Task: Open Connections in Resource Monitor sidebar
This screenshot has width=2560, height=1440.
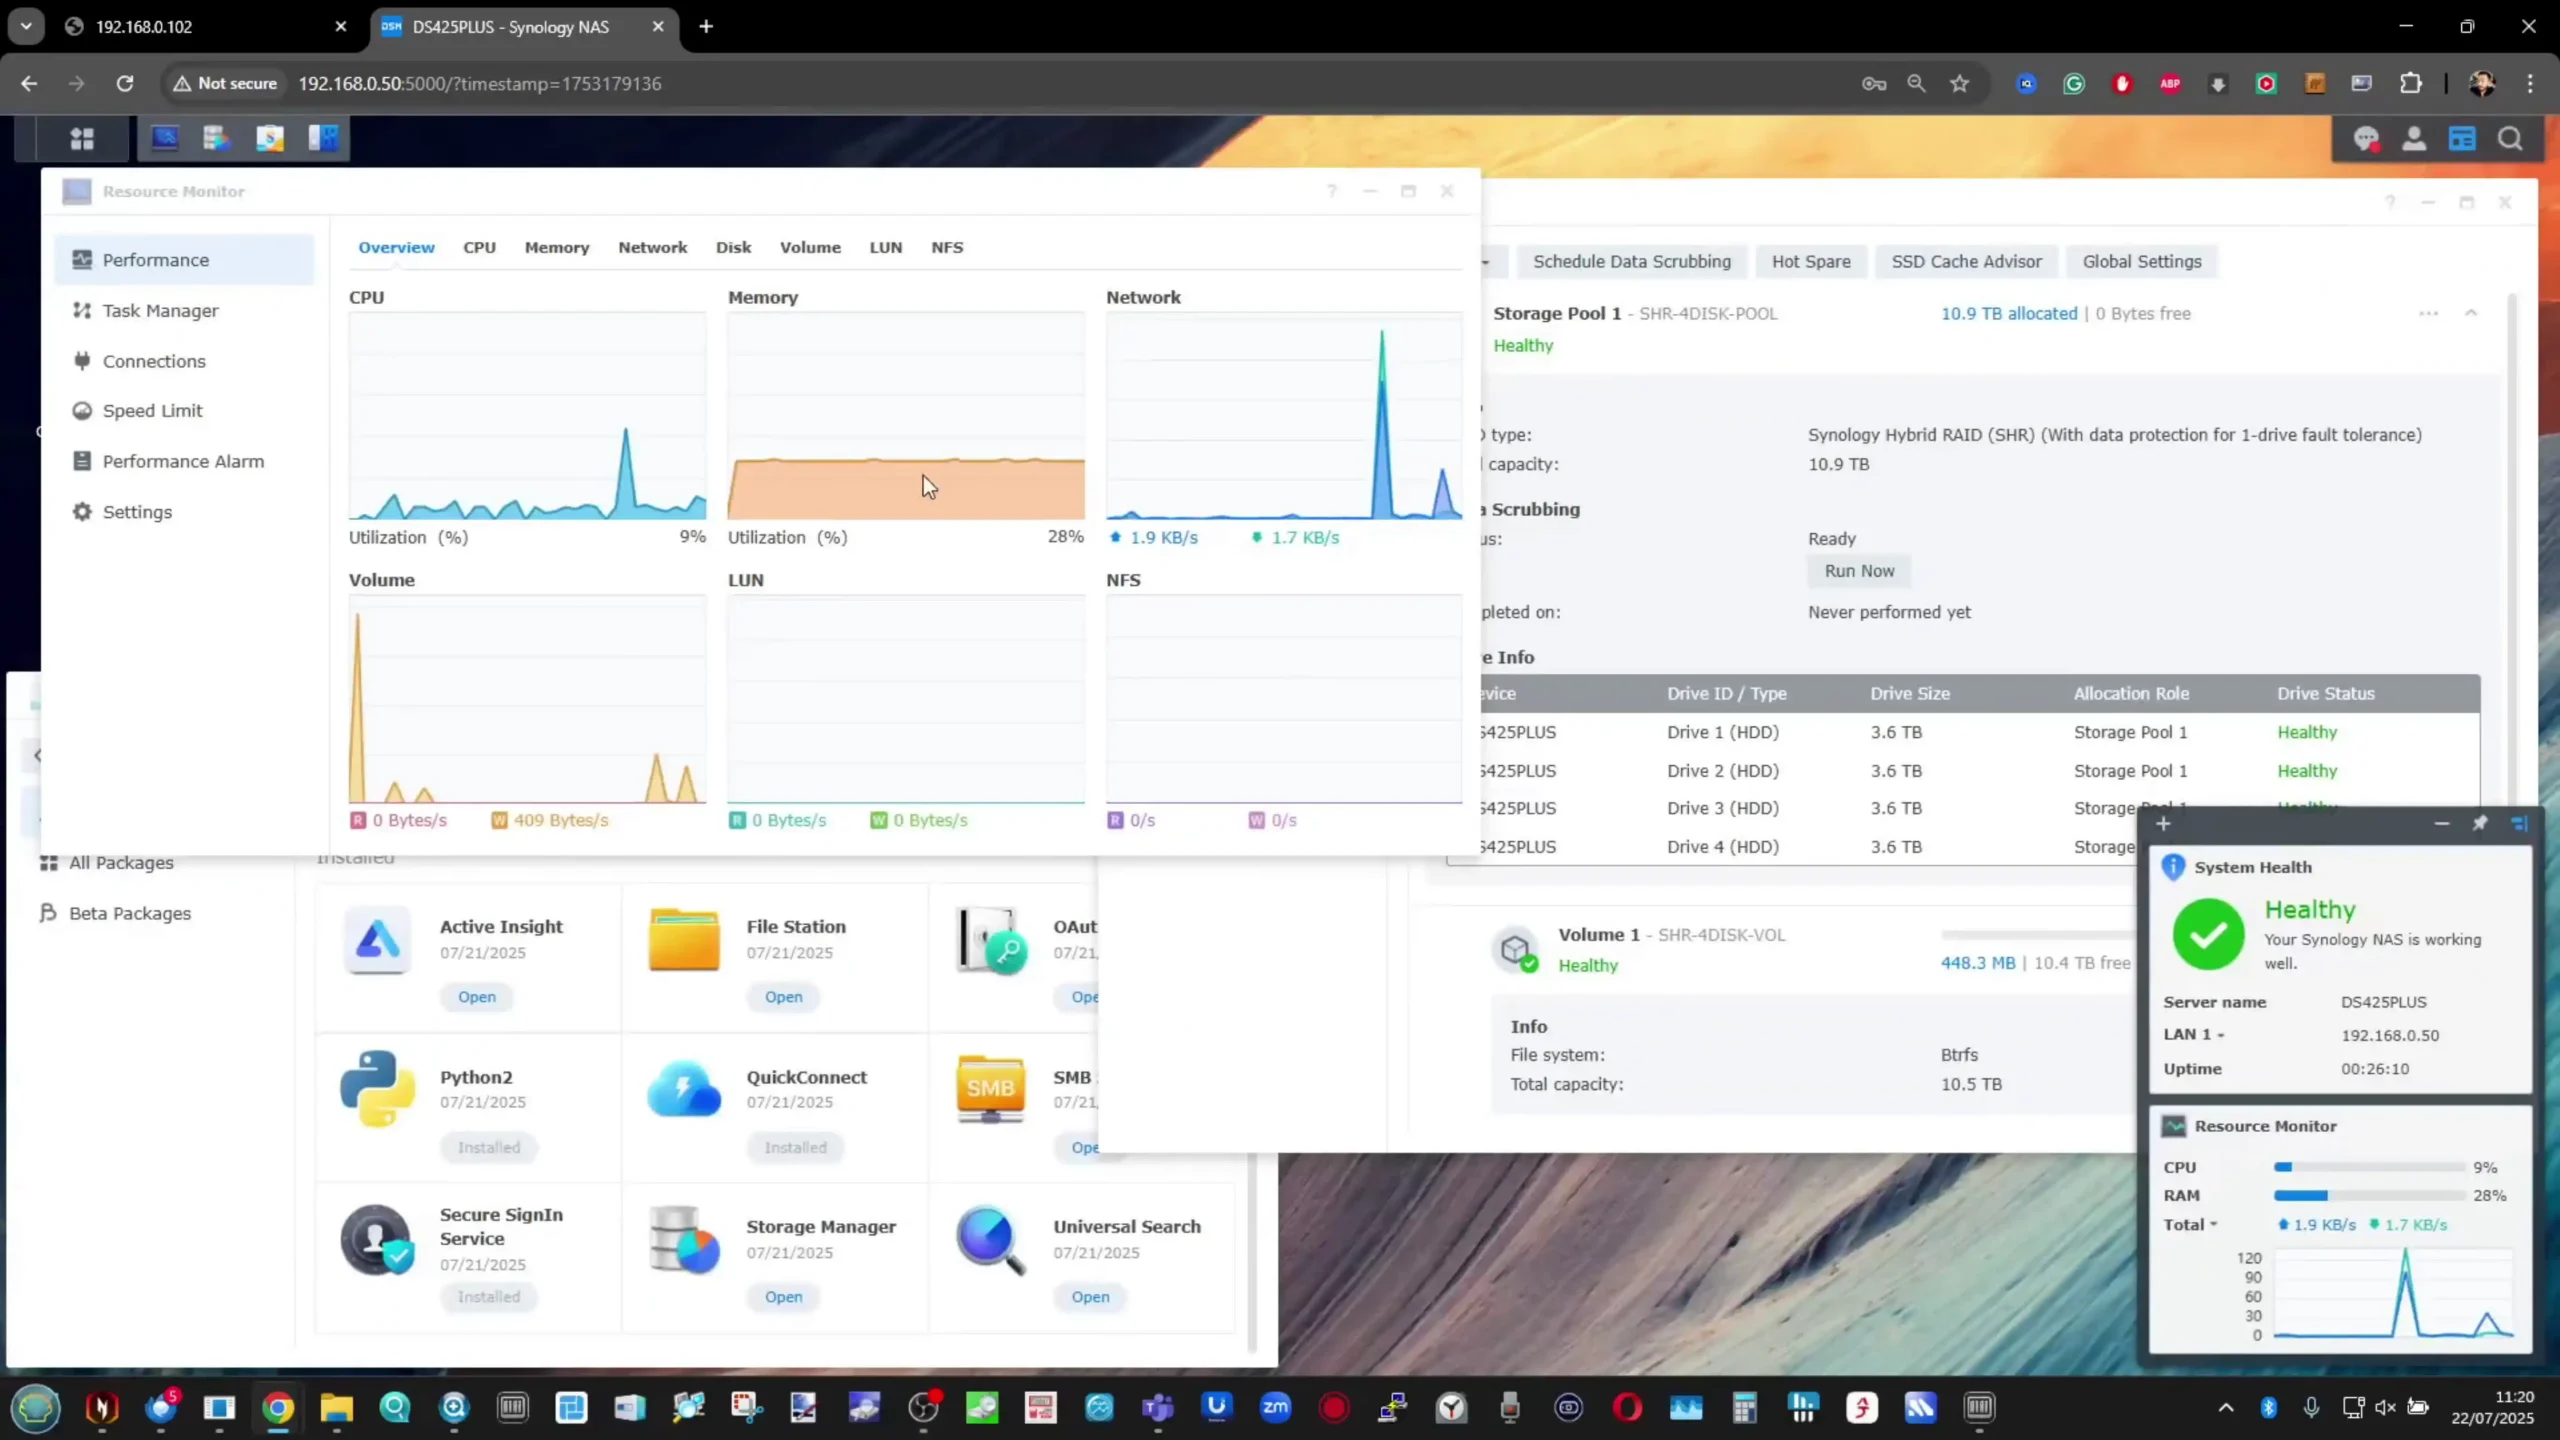Action: [x=184, y=361]
